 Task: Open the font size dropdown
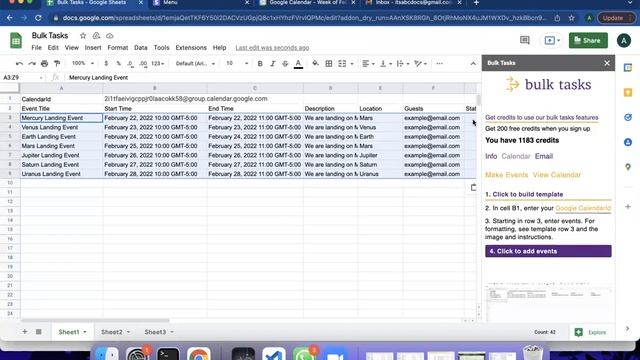pyautogui.click(x=237, y=63)
